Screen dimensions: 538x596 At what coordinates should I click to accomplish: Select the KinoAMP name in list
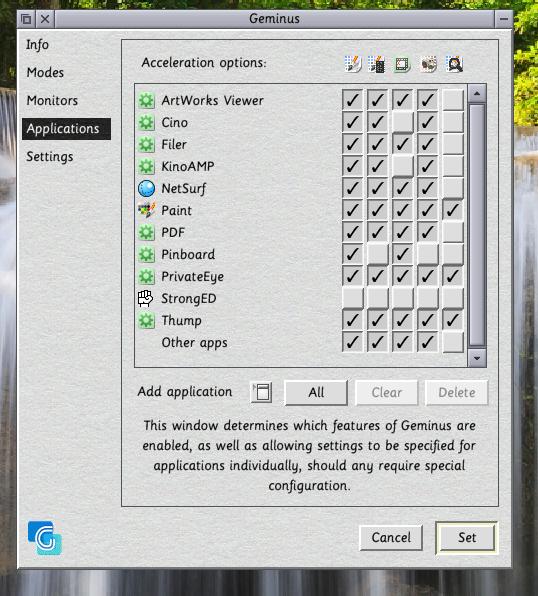coord(188,166)
